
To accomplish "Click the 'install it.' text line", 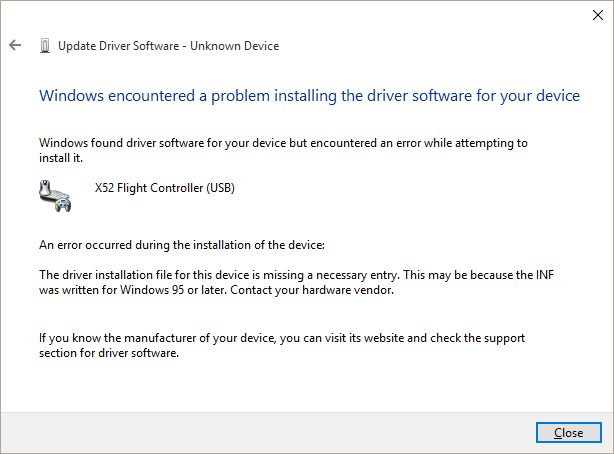I will 61,158.
